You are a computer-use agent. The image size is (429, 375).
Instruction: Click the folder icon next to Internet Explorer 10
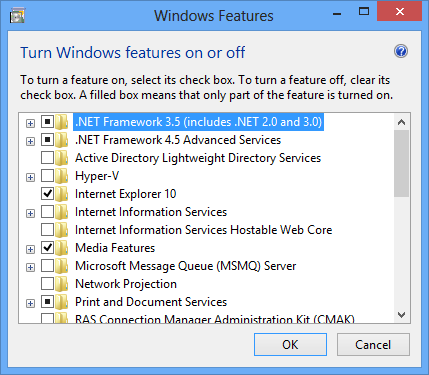[62, 194]
